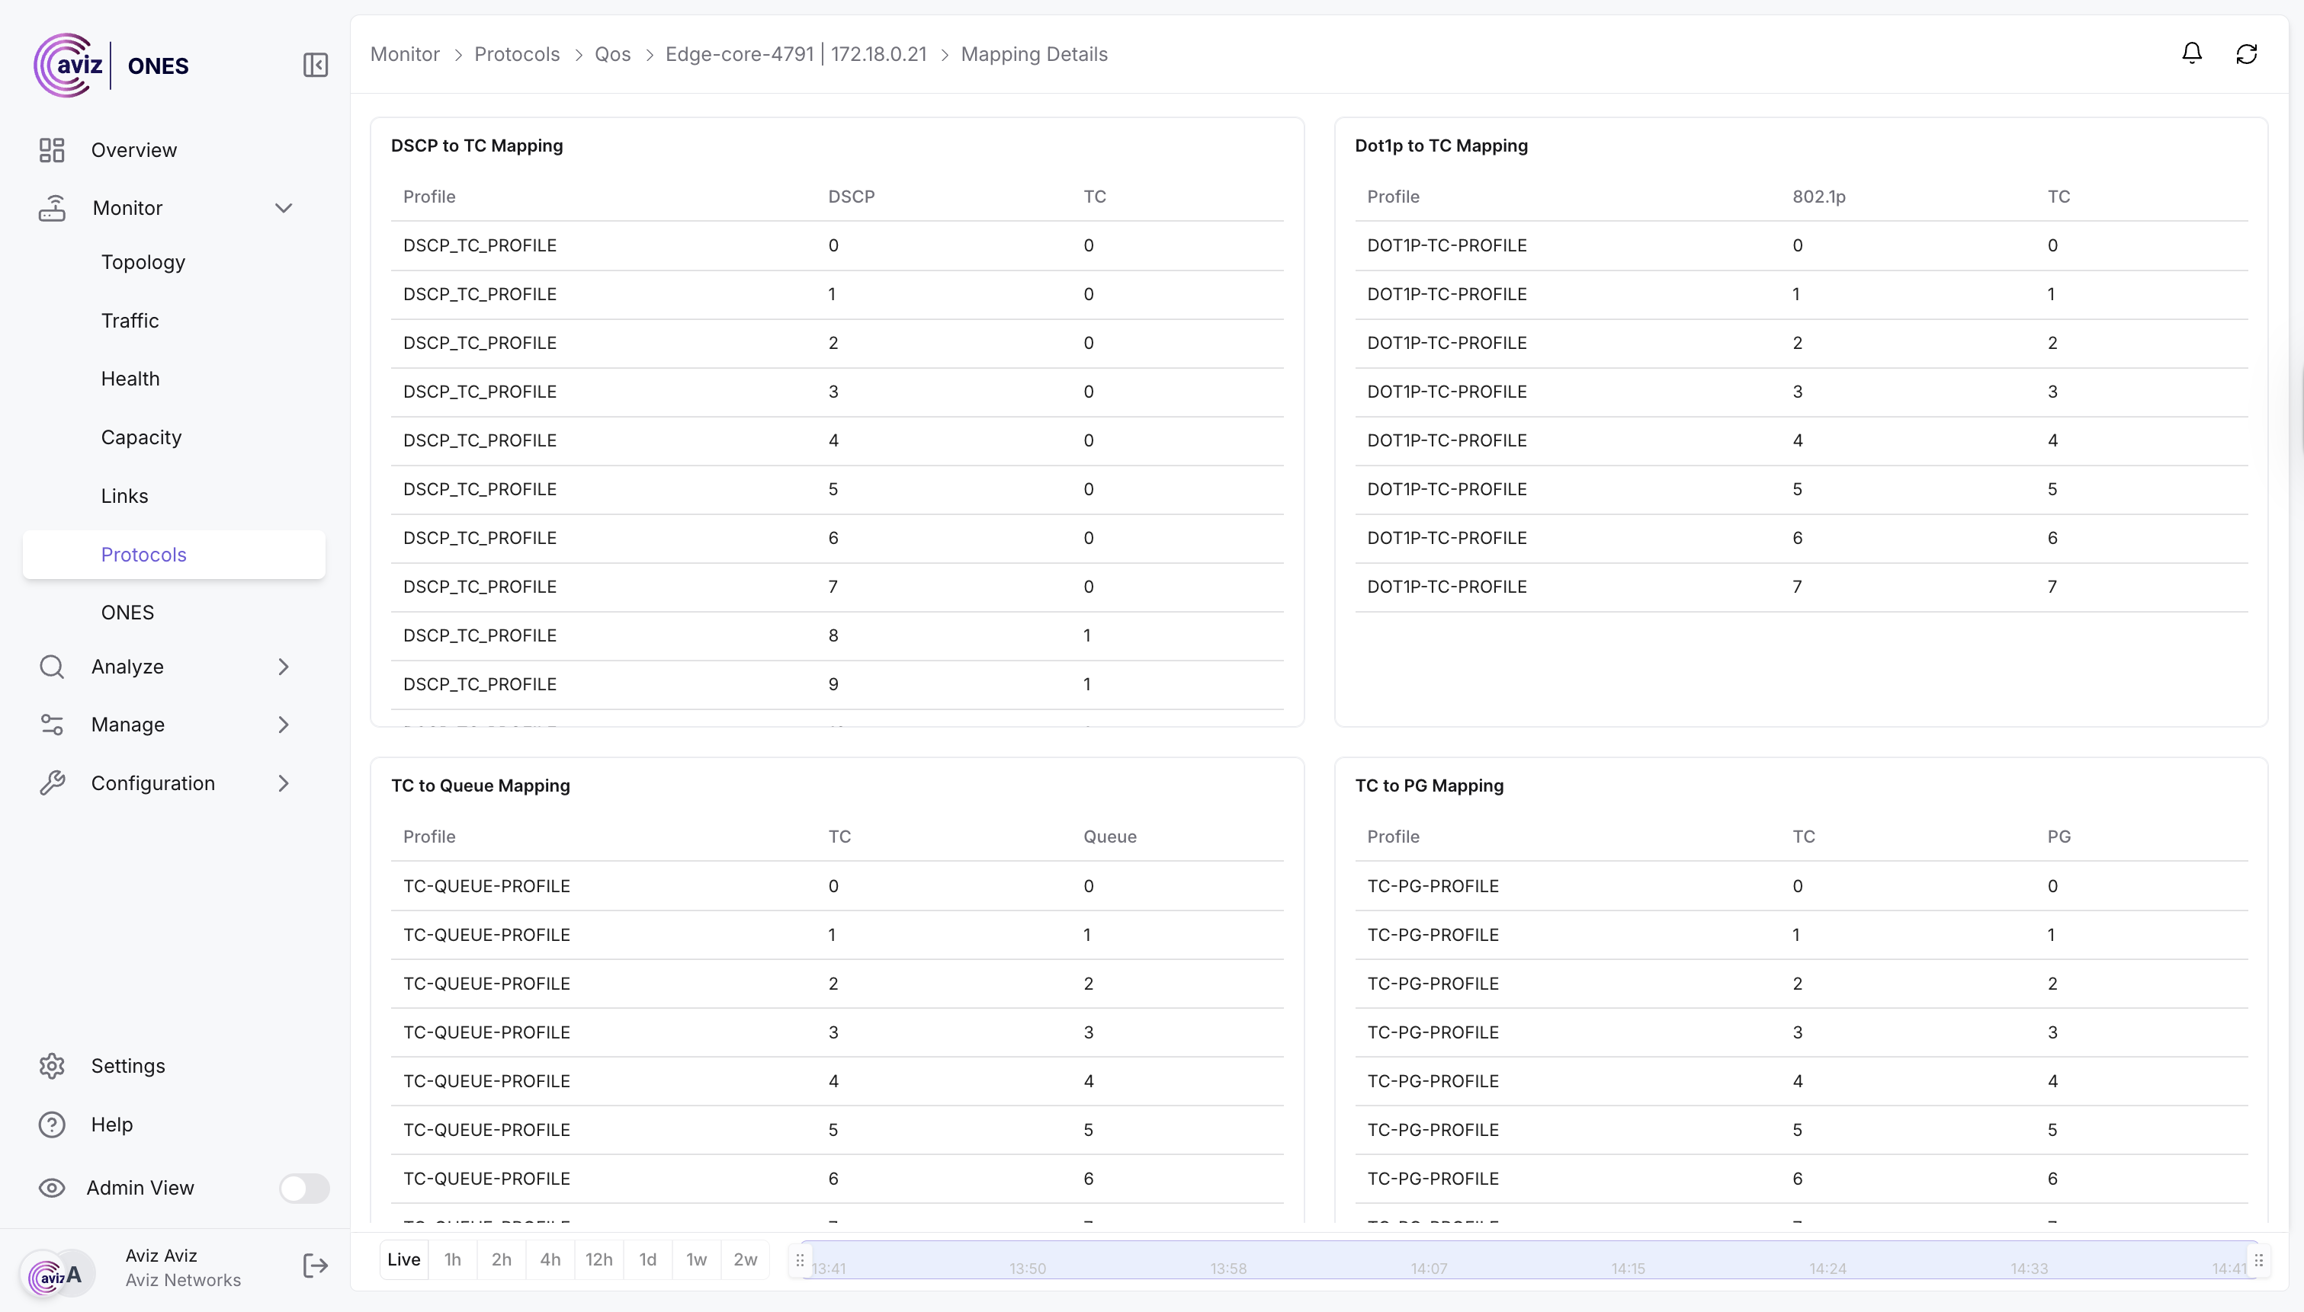Click the logout icon beside Aviz Networks
The height and width of the screenshot is (1312, 2304).
pyautogui.click(x=315, y=1266)
